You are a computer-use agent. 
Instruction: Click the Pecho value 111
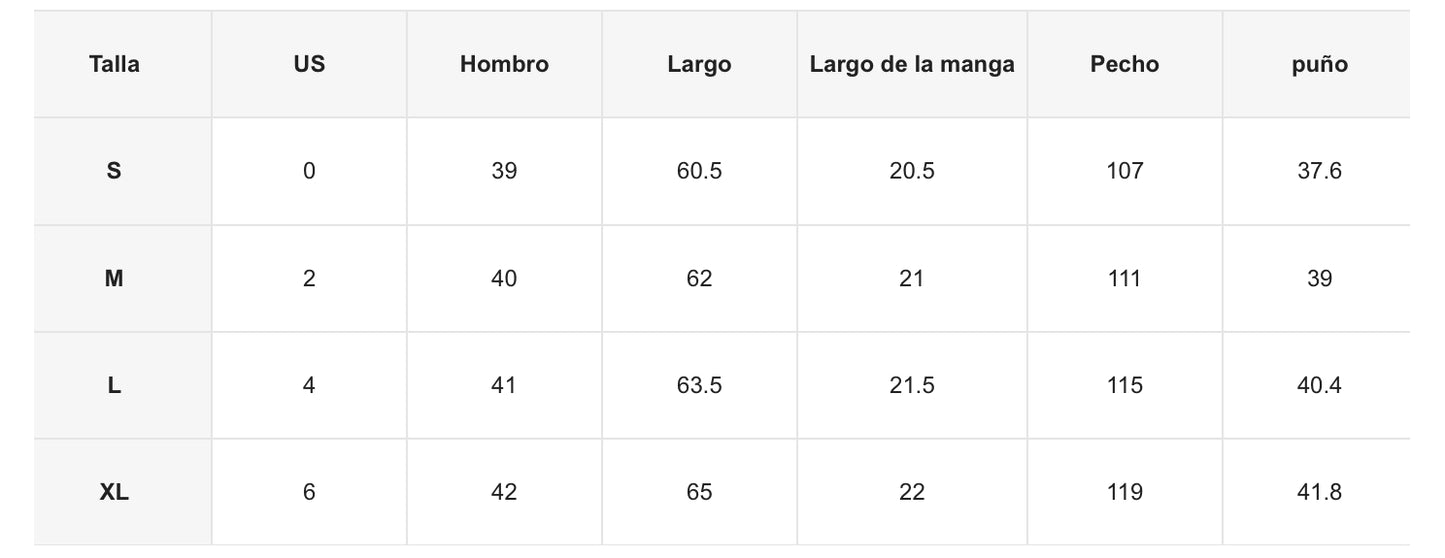coord(1125,279)
